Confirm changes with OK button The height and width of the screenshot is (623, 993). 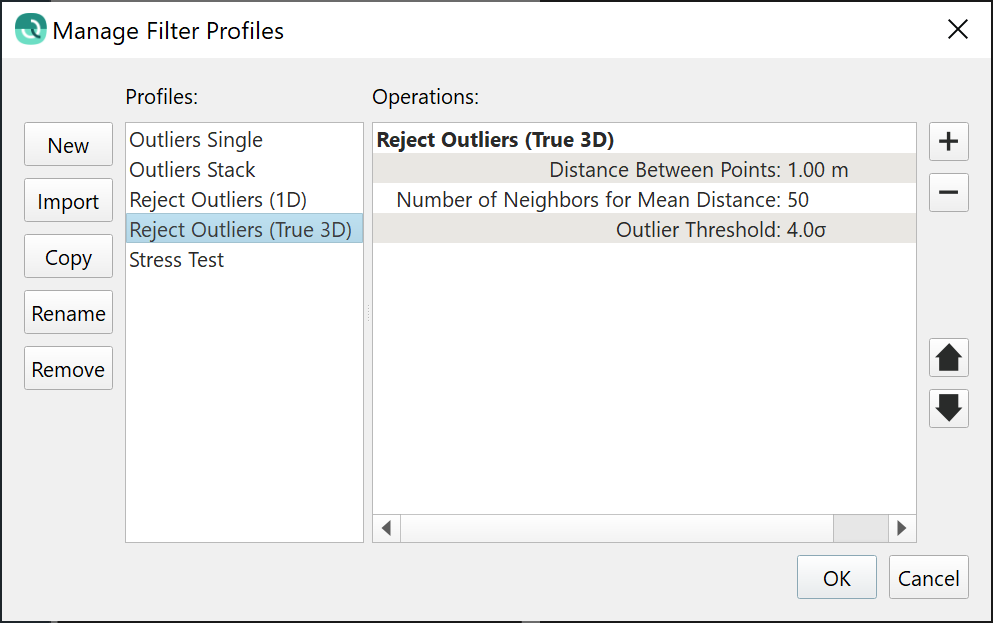pyautogui.click(x=836, y=578)
